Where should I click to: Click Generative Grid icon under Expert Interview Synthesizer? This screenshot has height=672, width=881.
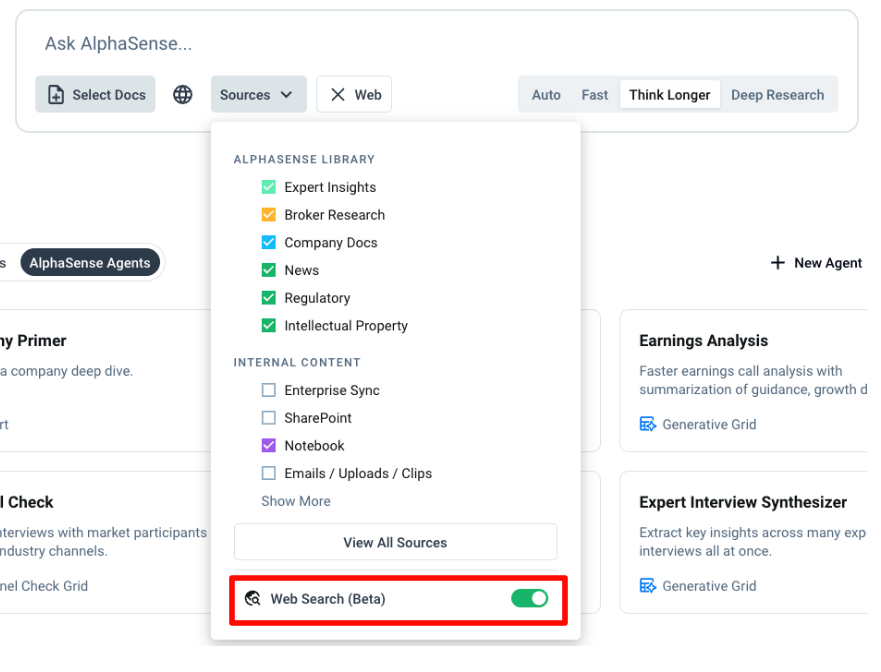coord(648,586)
